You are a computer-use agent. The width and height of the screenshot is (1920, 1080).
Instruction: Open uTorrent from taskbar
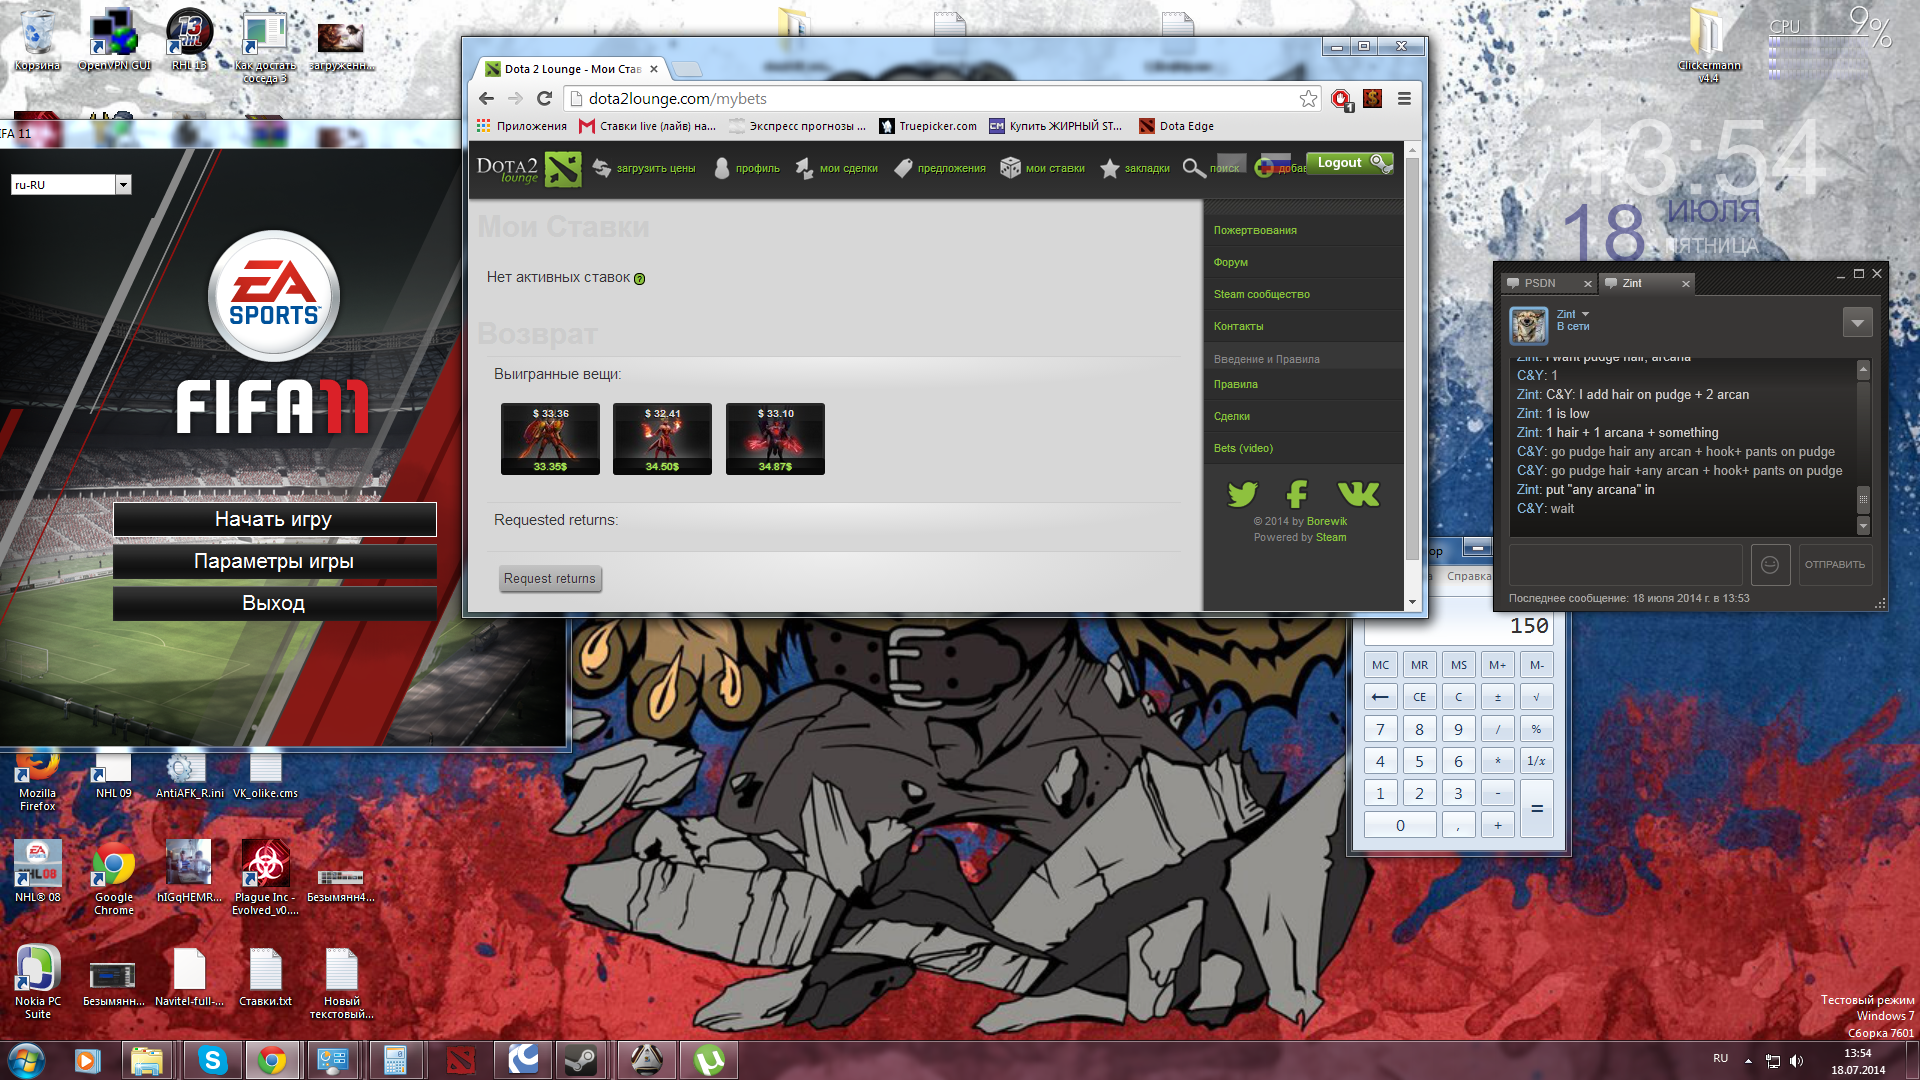[709, 1060]
